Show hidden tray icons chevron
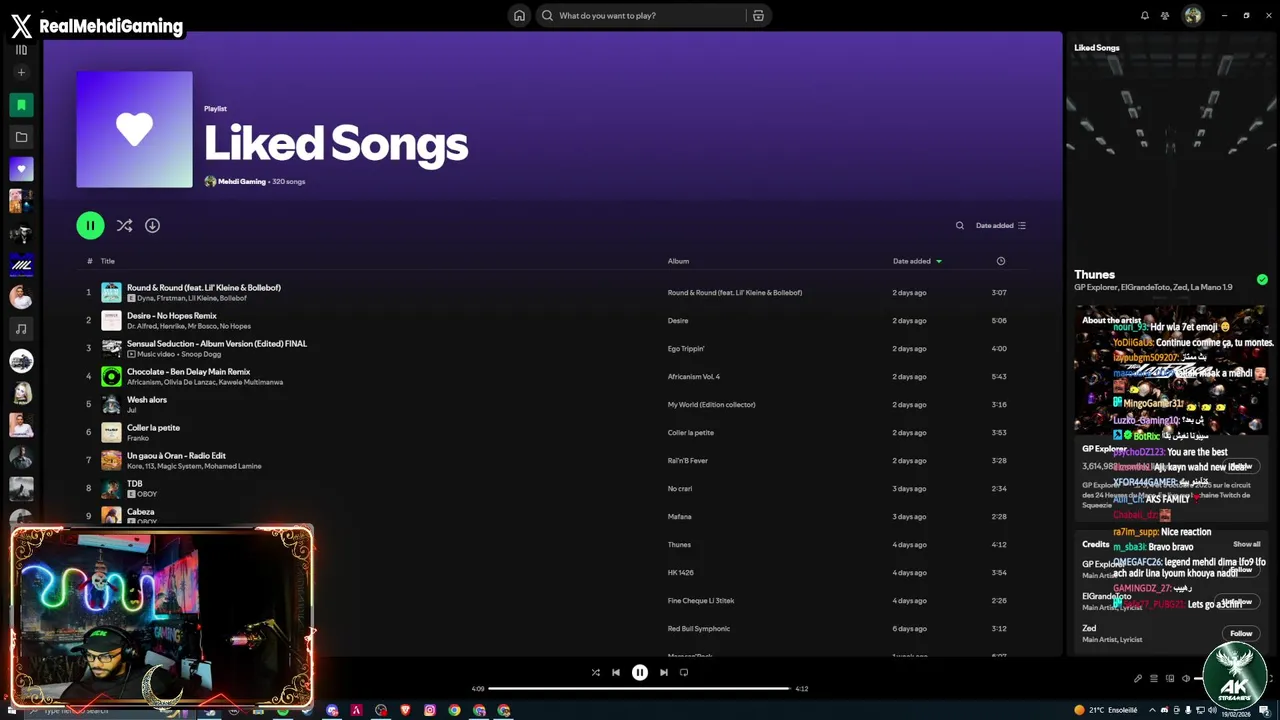The height and width of the screenshot is (720, 1280). tap(1152, 710)
